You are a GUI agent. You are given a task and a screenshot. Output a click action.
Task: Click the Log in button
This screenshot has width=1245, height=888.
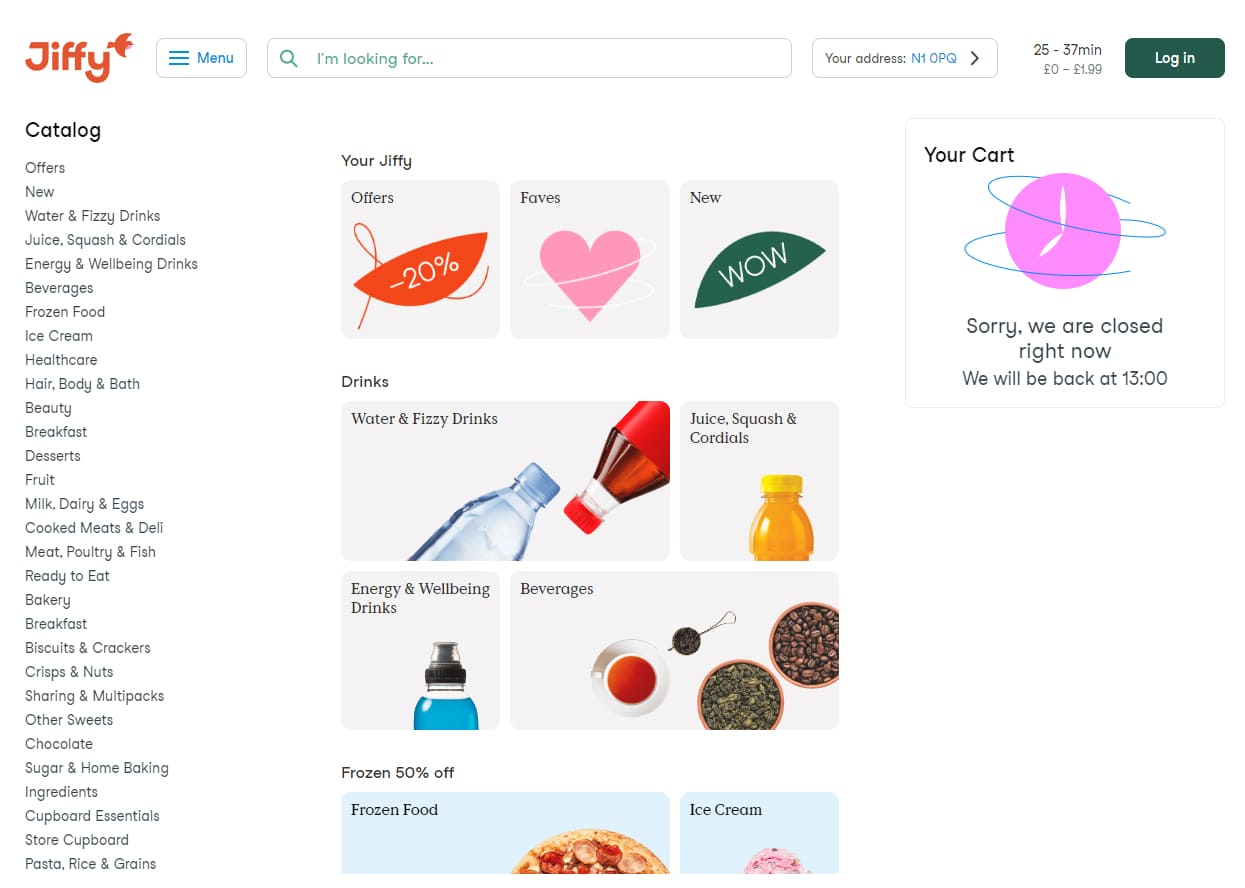[1174, 58]
